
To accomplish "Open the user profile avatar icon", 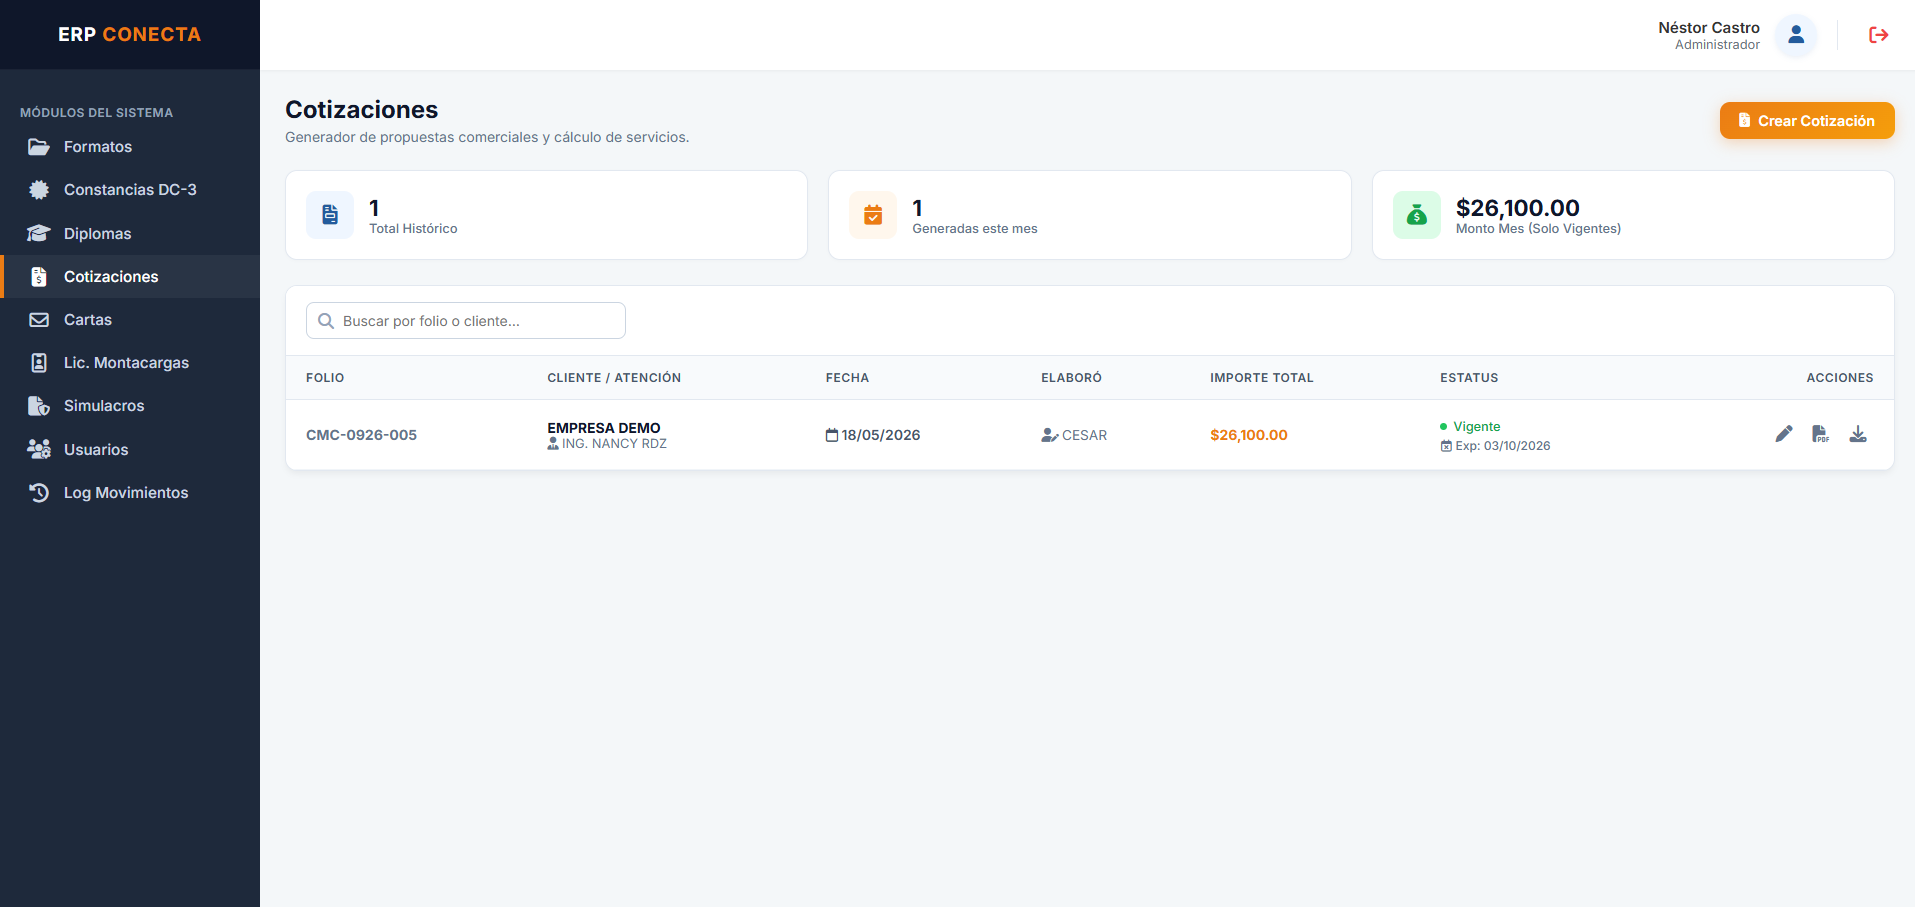I will coord(1796,35).
